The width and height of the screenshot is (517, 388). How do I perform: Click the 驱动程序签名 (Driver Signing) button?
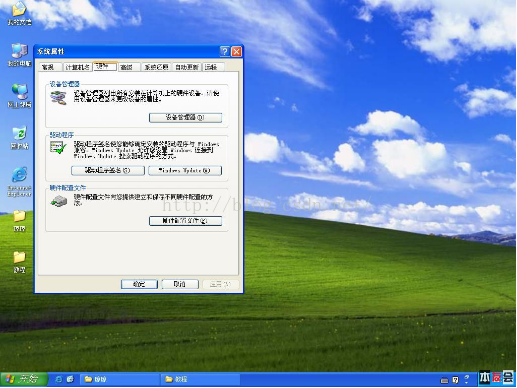(x=108, y=171)
